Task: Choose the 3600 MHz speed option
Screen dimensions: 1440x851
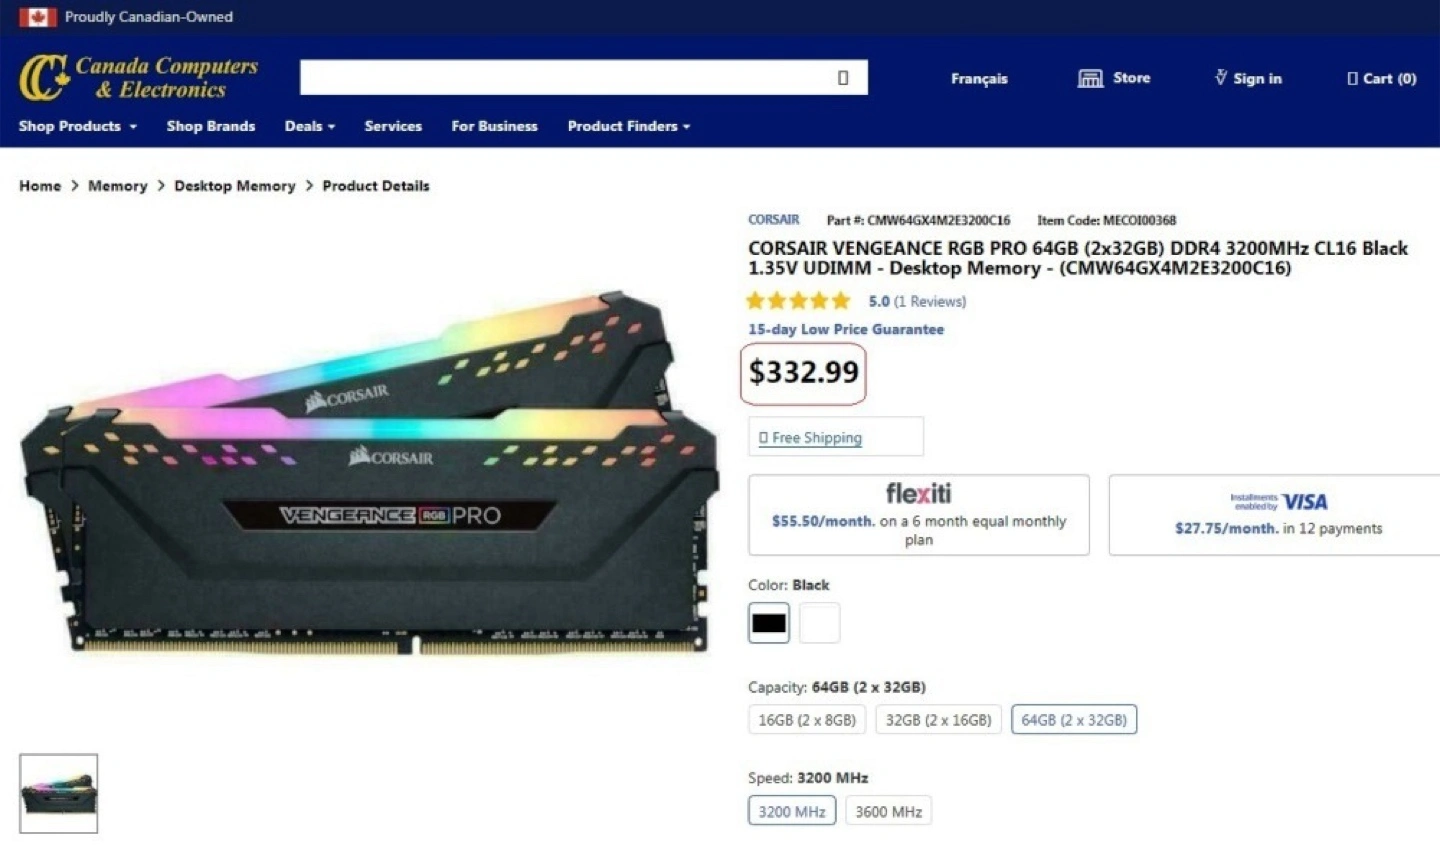Action: click(x=888, y=811)
